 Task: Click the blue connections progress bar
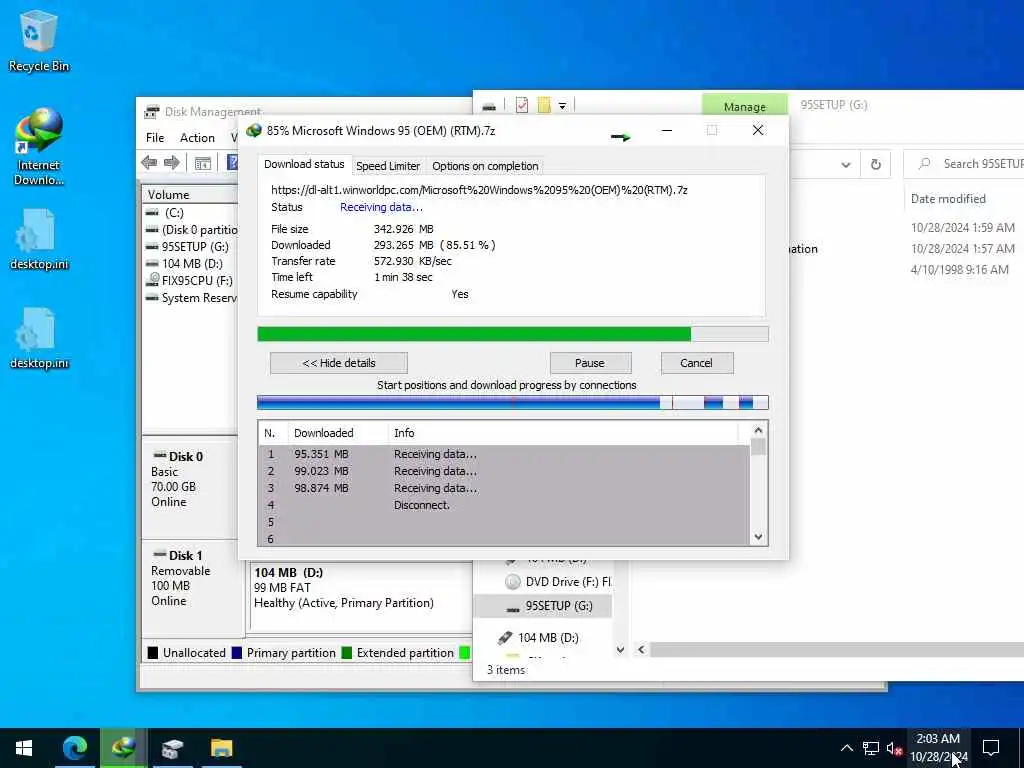pyautogui.click(x=513, y=402)
